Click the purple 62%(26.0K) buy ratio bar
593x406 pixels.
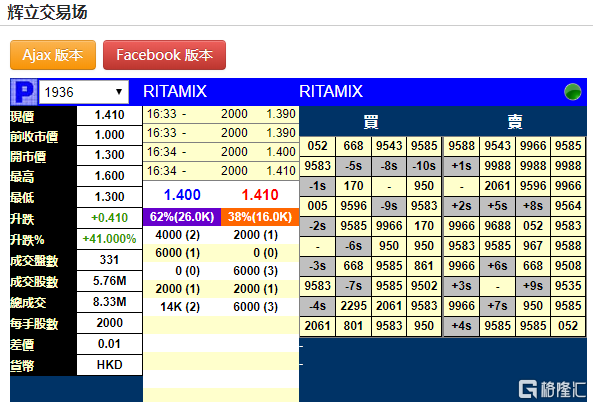pos(182,217)
